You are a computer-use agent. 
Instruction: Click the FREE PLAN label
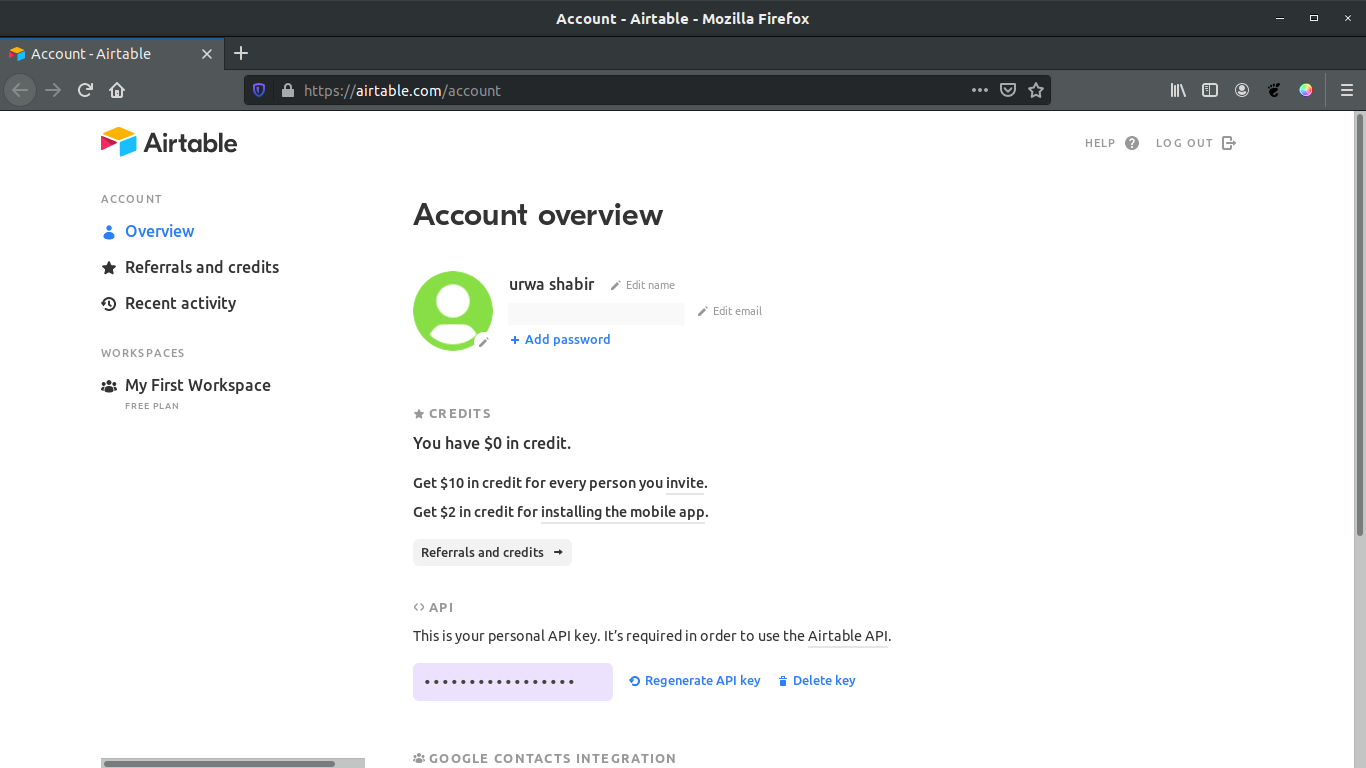pos(152,406)
